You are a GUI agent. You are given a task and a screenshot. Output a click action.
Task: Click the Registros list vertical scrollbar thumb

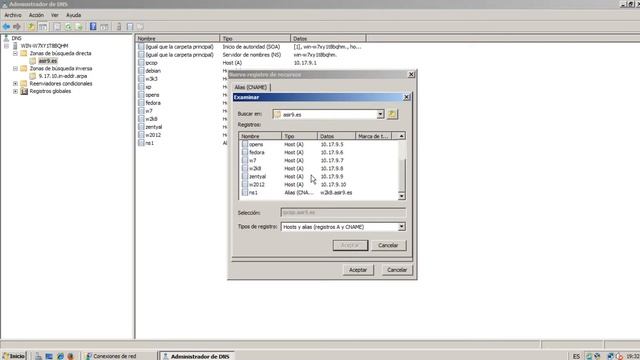pyautogui.click(x=402, y=175)
